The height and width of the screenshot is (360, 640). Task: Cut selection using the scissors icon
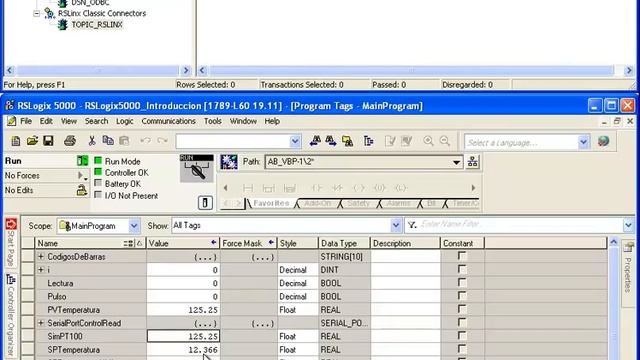[x=92, y=141]
